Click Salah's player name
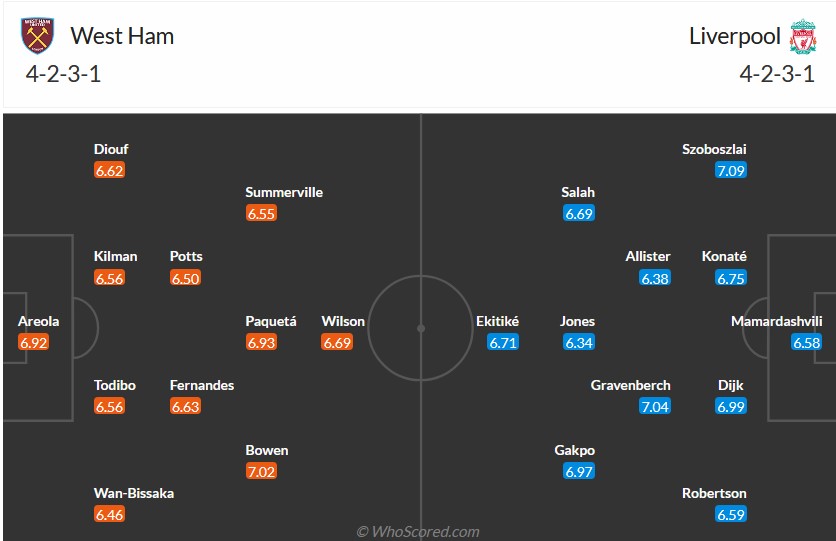 tap(578, 192)
